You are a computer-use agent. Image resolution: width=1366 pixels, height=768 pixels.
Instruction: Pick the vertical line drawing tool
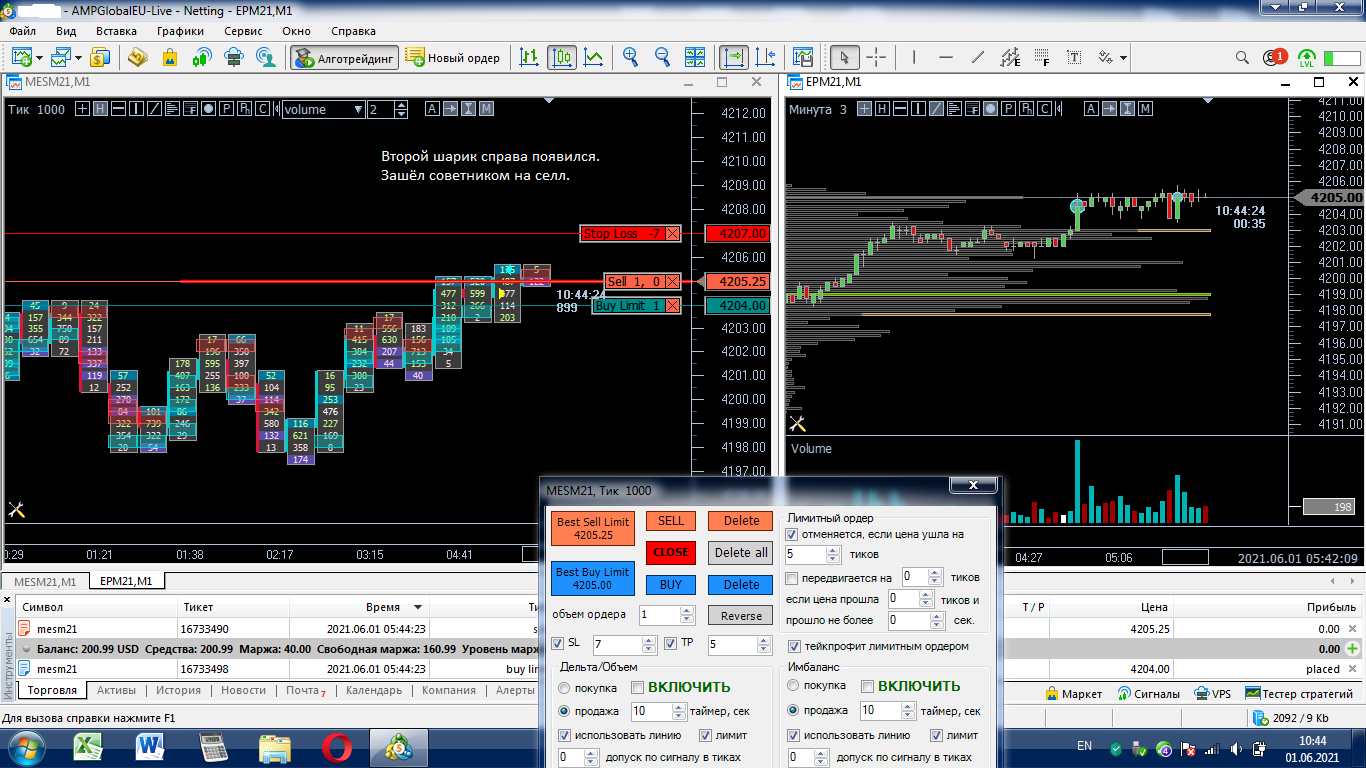(914, 58)
